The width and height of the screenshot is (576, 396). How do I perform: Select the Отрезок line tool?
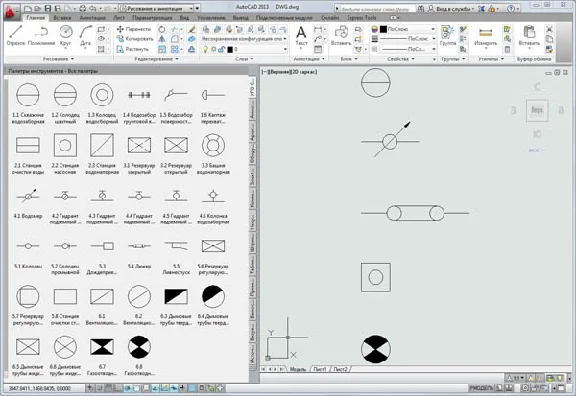(16, 36)
